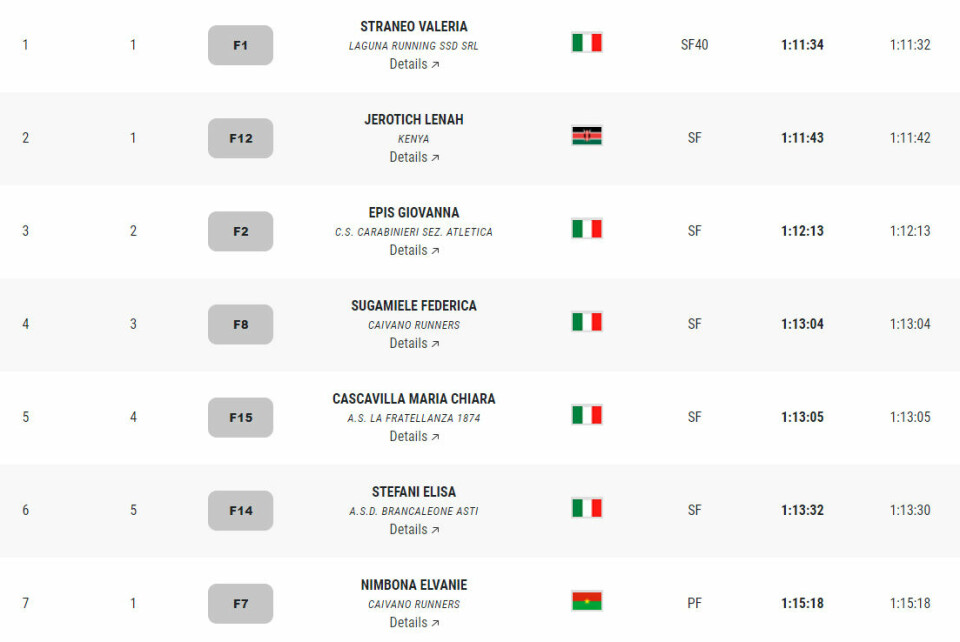Image resolution: width=960 pixels, height=642 pixels.
Task: Click the Italian flag beside Straneo Valeria
Action: [x=587, y=43]
